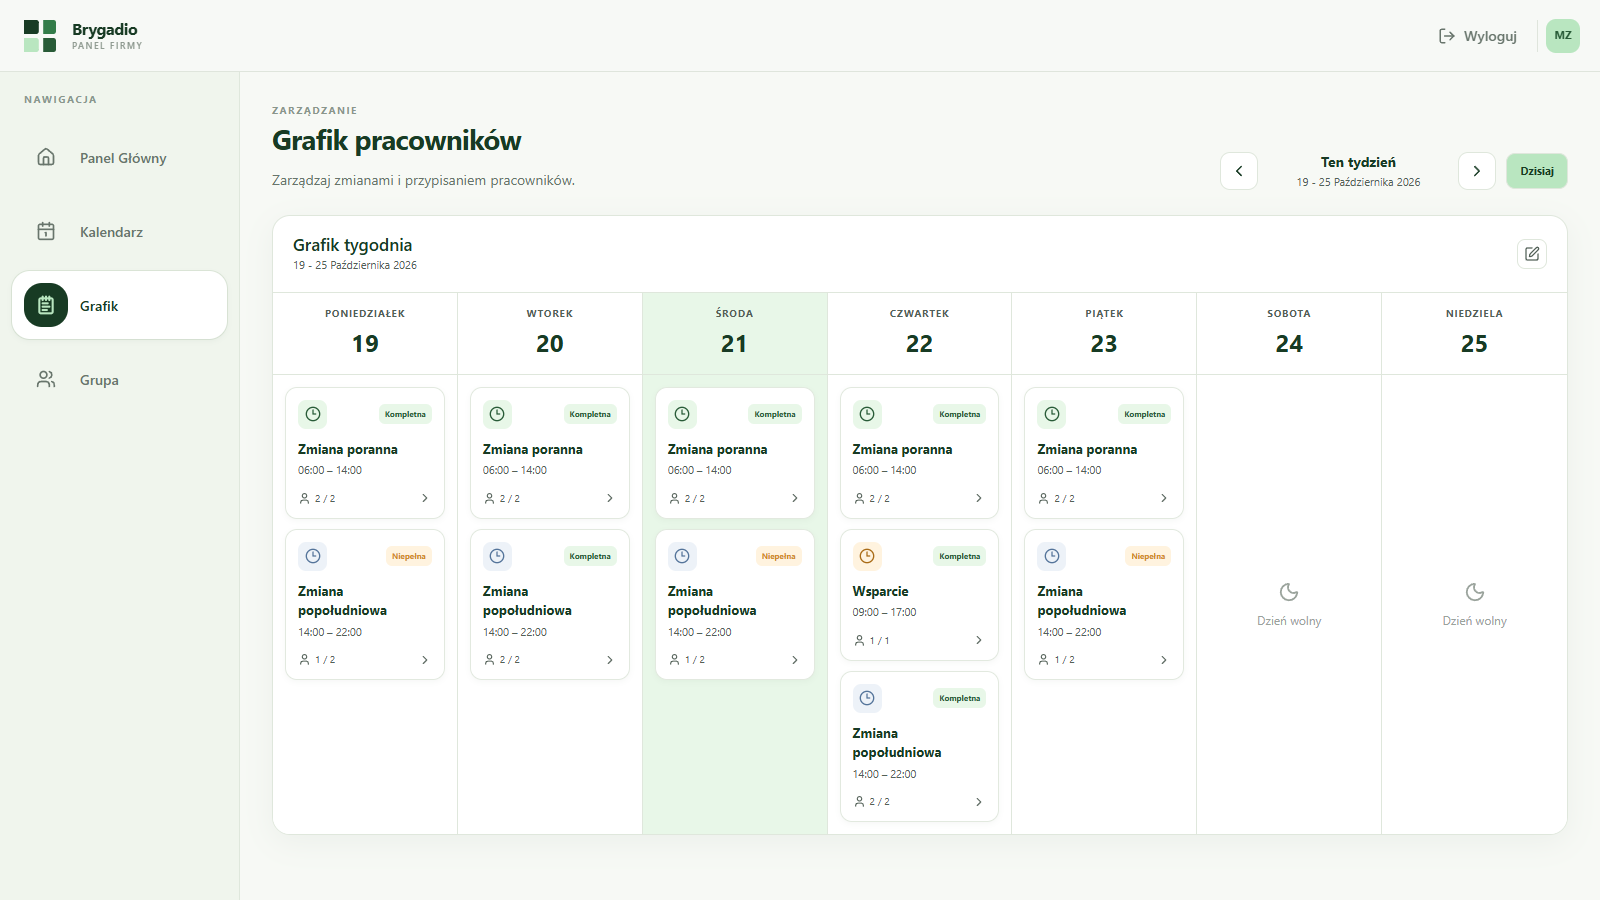The width and height of the screenshot is (1600, 900).
Task: Click the Środa 21 day header
Action: pos(735,333)
